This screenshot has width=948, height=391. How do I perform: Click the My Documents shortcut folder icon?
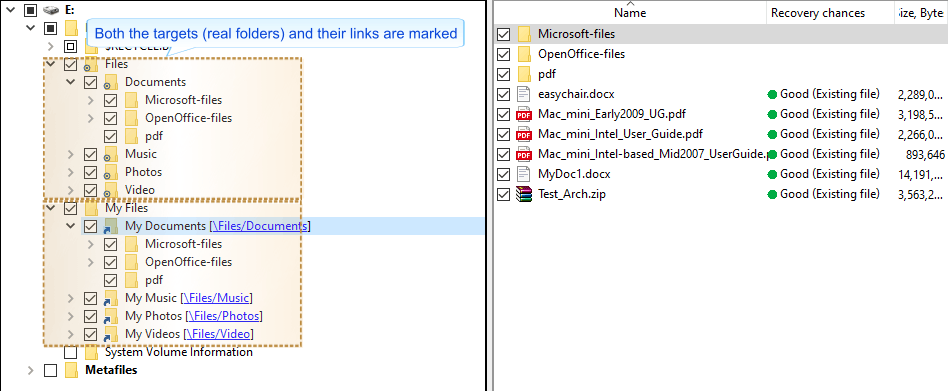point(111,227)
